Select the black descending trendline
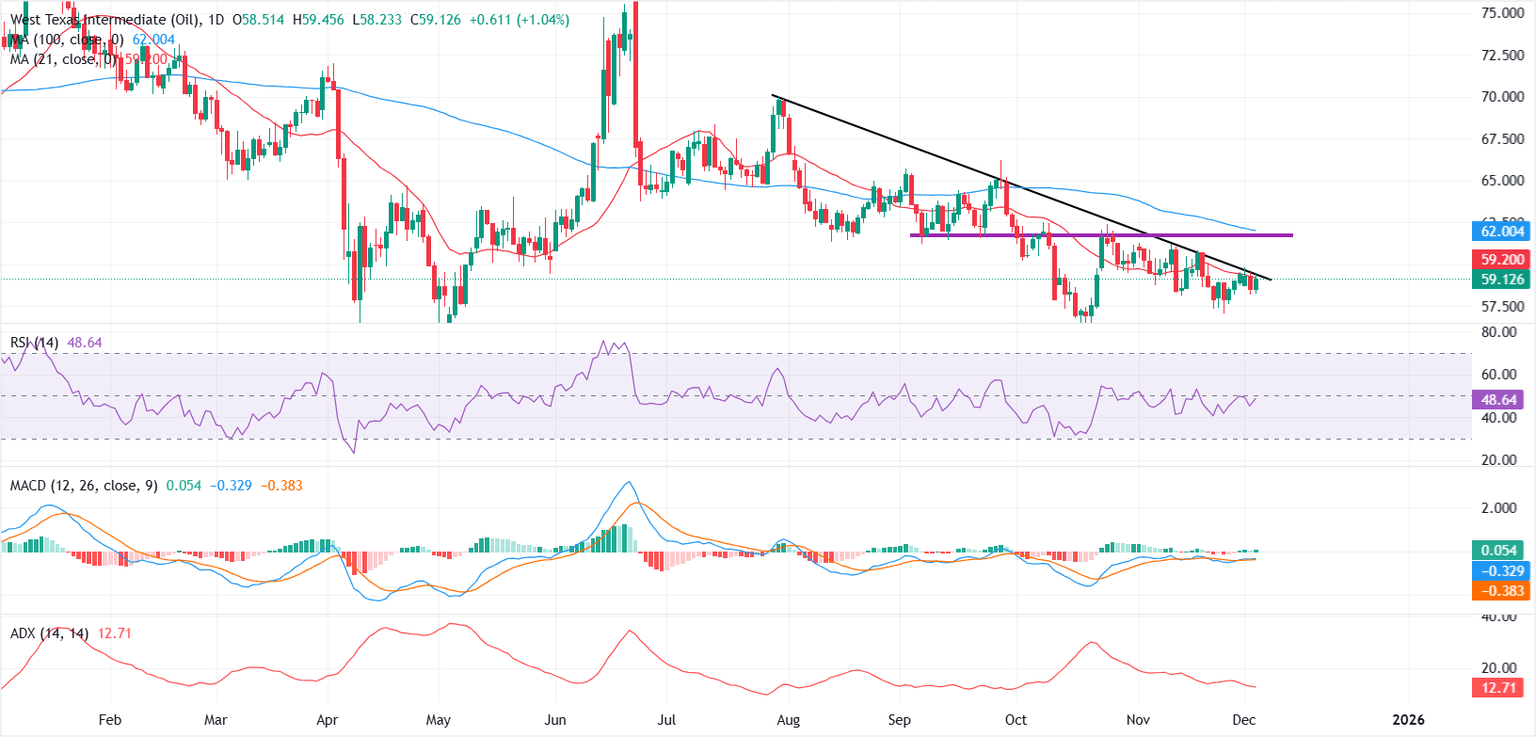Screen dimensions: 1536x737 [x=1020, y=188]
